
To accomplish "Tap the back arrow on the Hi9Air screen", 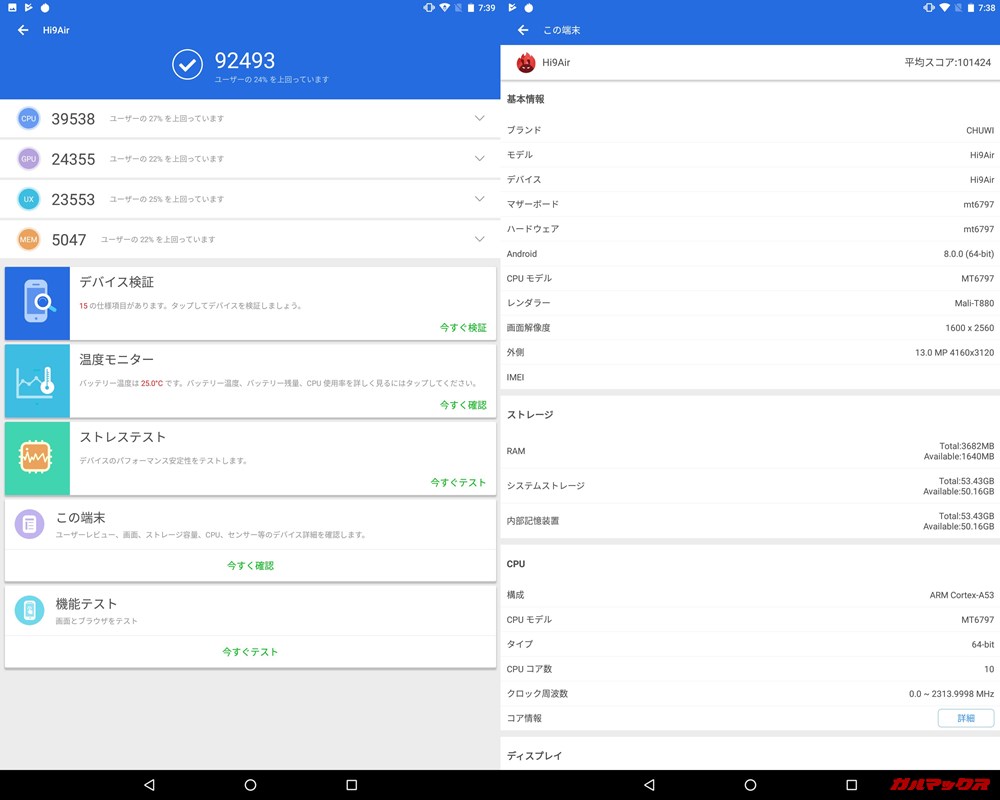I will tap(22, 30).
